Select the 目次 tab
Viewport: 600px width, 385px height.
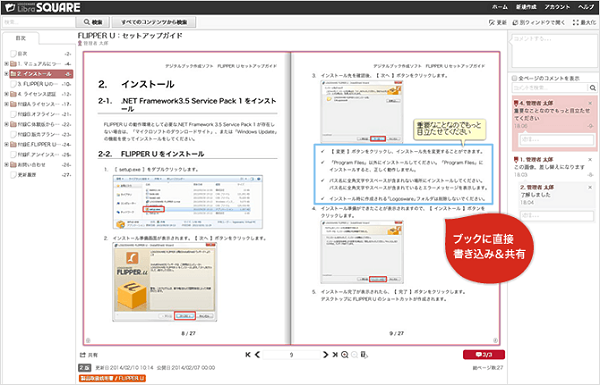[x=21, y=38]
